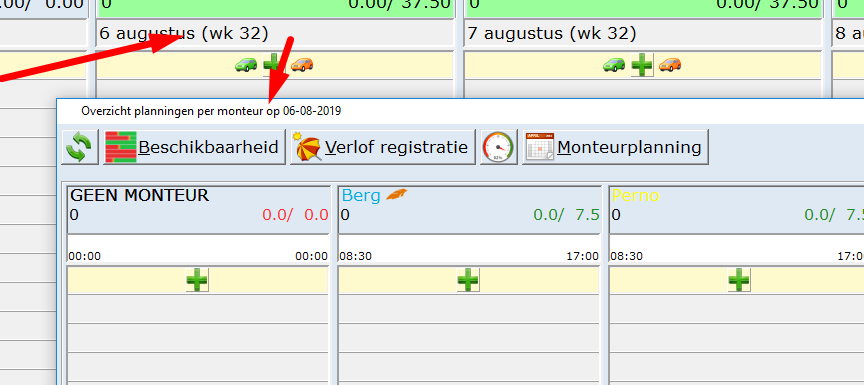The height and width of the screenshot is (385, 864).
Task: Click green car icon for 7 augustus
Action: (614, 64)
